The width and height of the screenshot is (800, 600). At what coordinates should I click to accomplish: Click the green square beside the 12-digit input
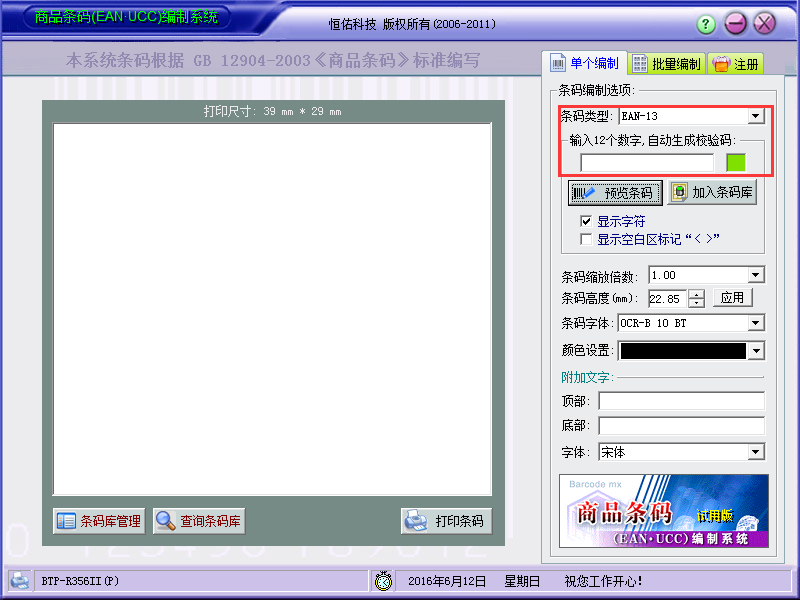pyautogui.click(x=736, y=163)
